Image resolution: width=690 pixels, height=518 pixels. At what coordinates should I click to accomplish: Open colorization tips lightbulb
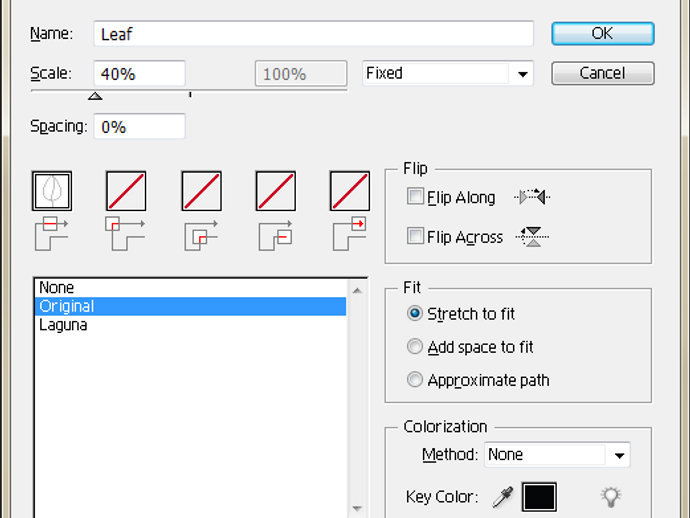click(611, 497)
